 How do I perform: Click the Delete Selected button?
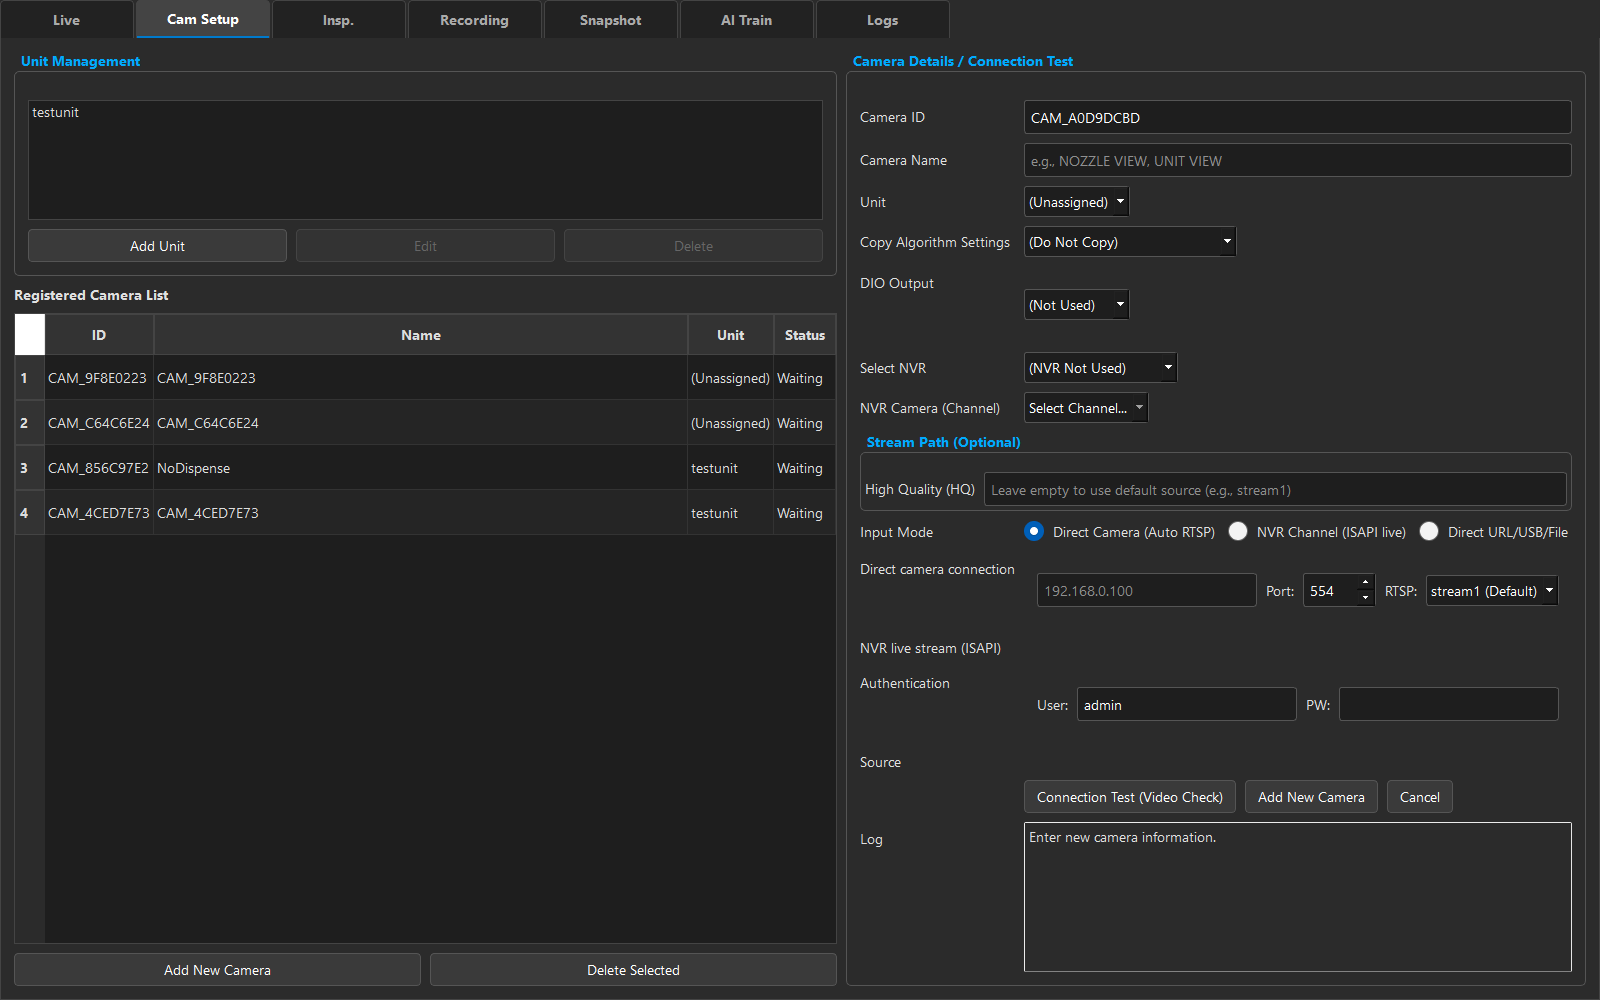(x=633, y=970)
